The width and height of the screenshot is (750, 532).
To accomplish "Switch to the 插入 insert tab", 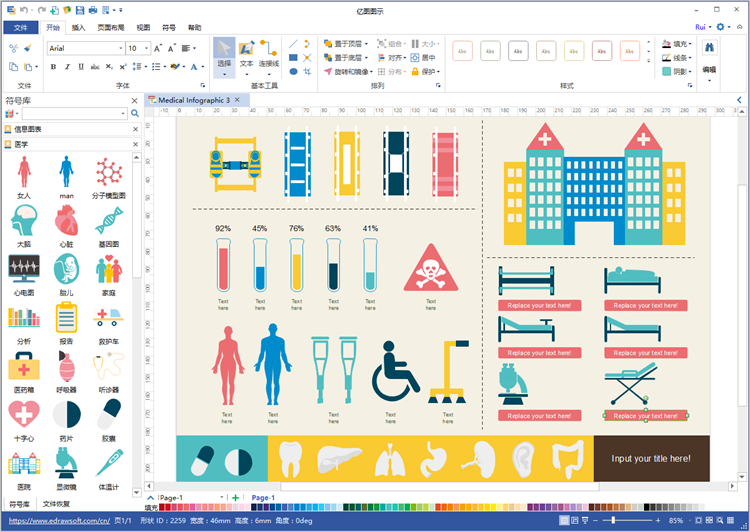I will [x=78, y=27].
